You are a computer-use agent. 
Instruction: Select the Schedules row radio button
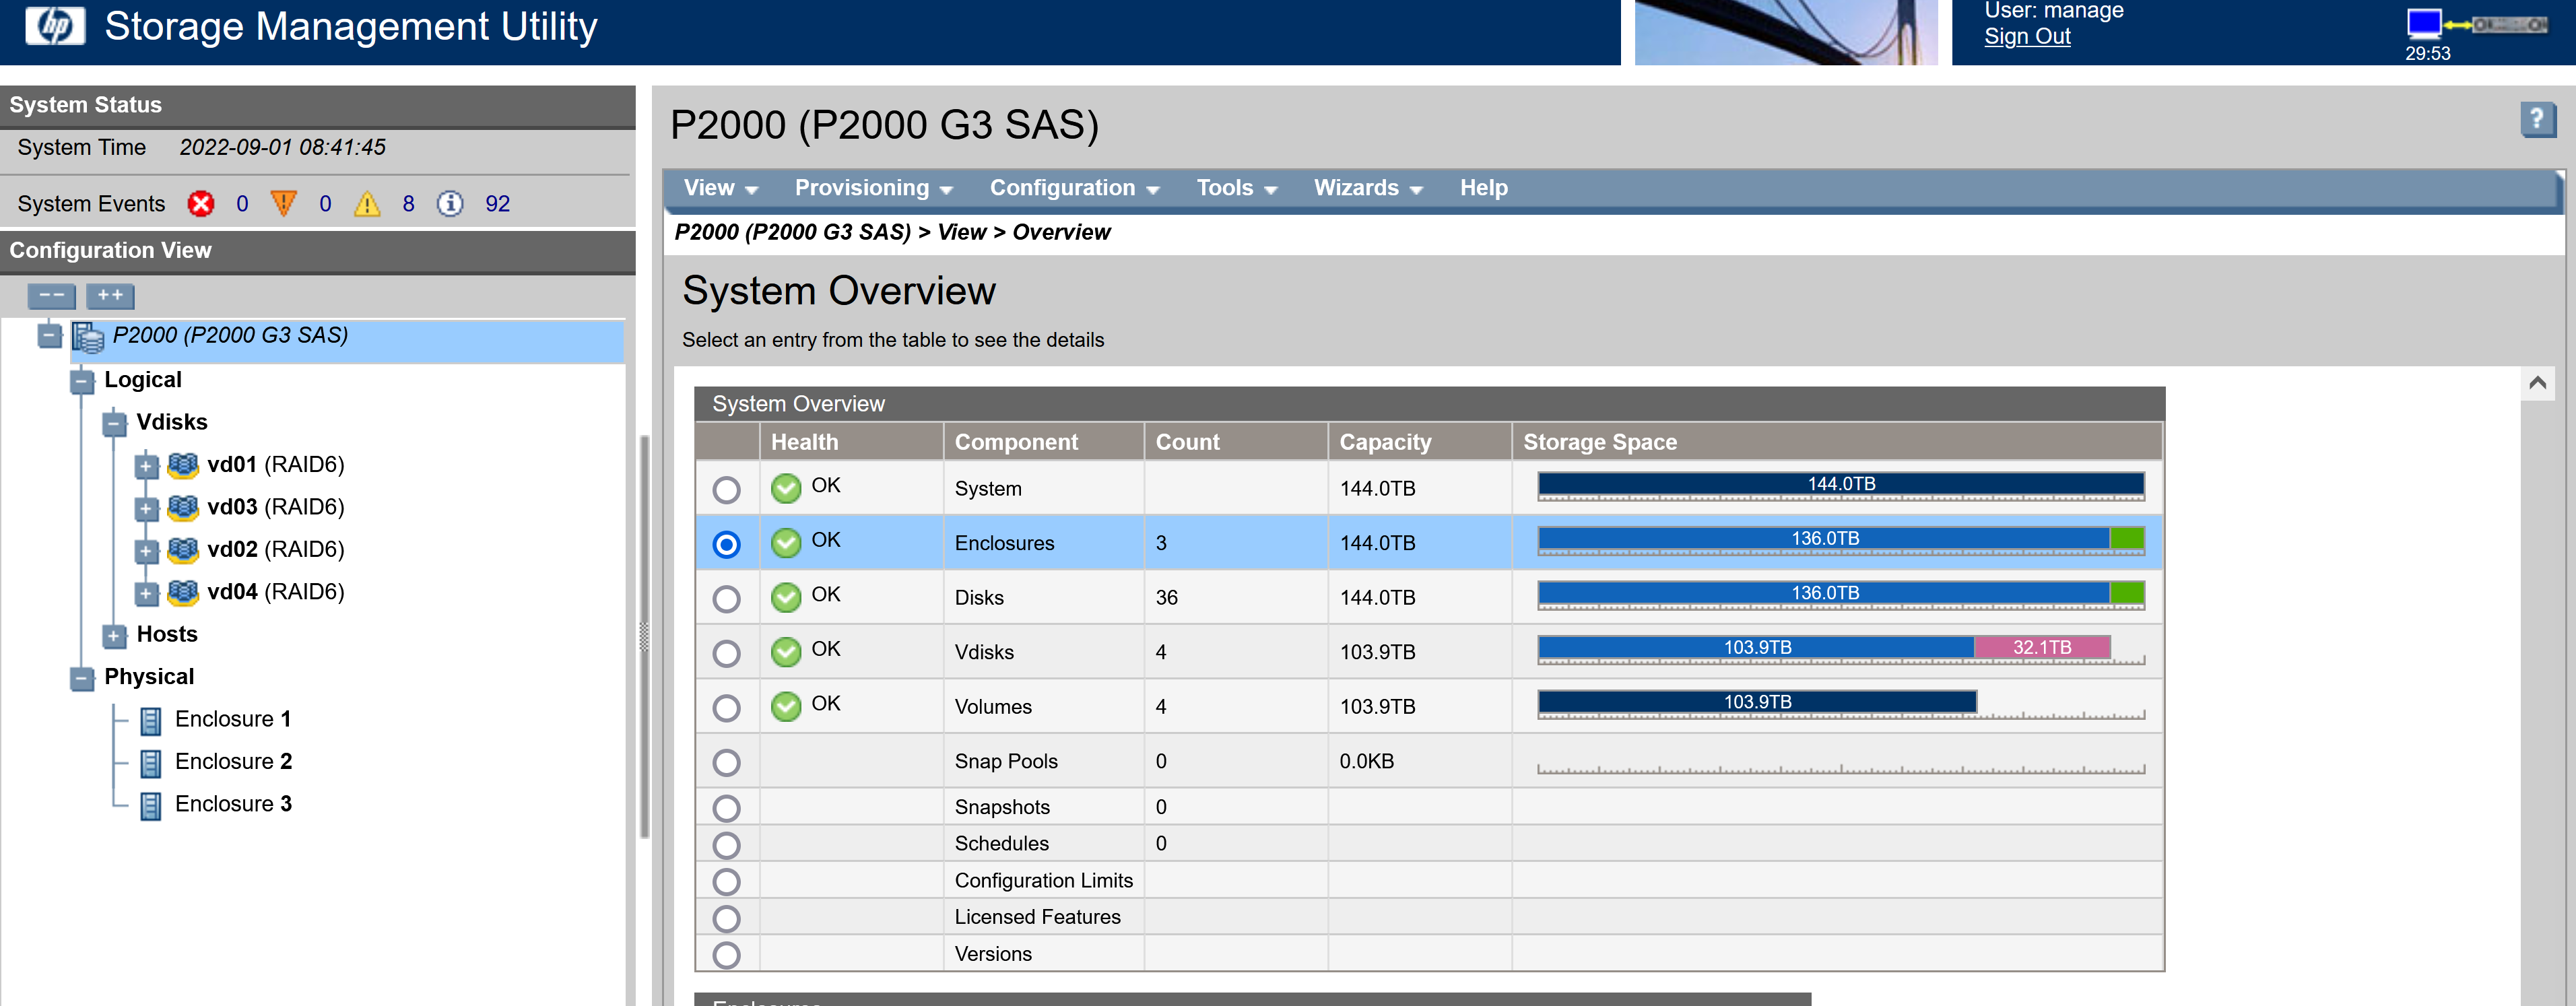[727, 845]
